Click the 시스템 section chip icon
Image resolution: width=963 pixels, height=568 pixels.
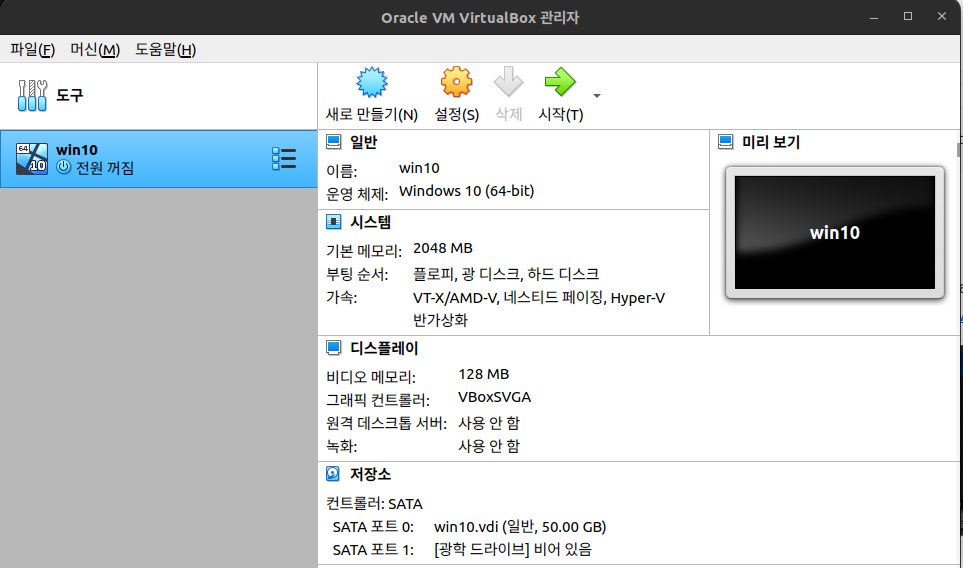click(x=333, y=222)
